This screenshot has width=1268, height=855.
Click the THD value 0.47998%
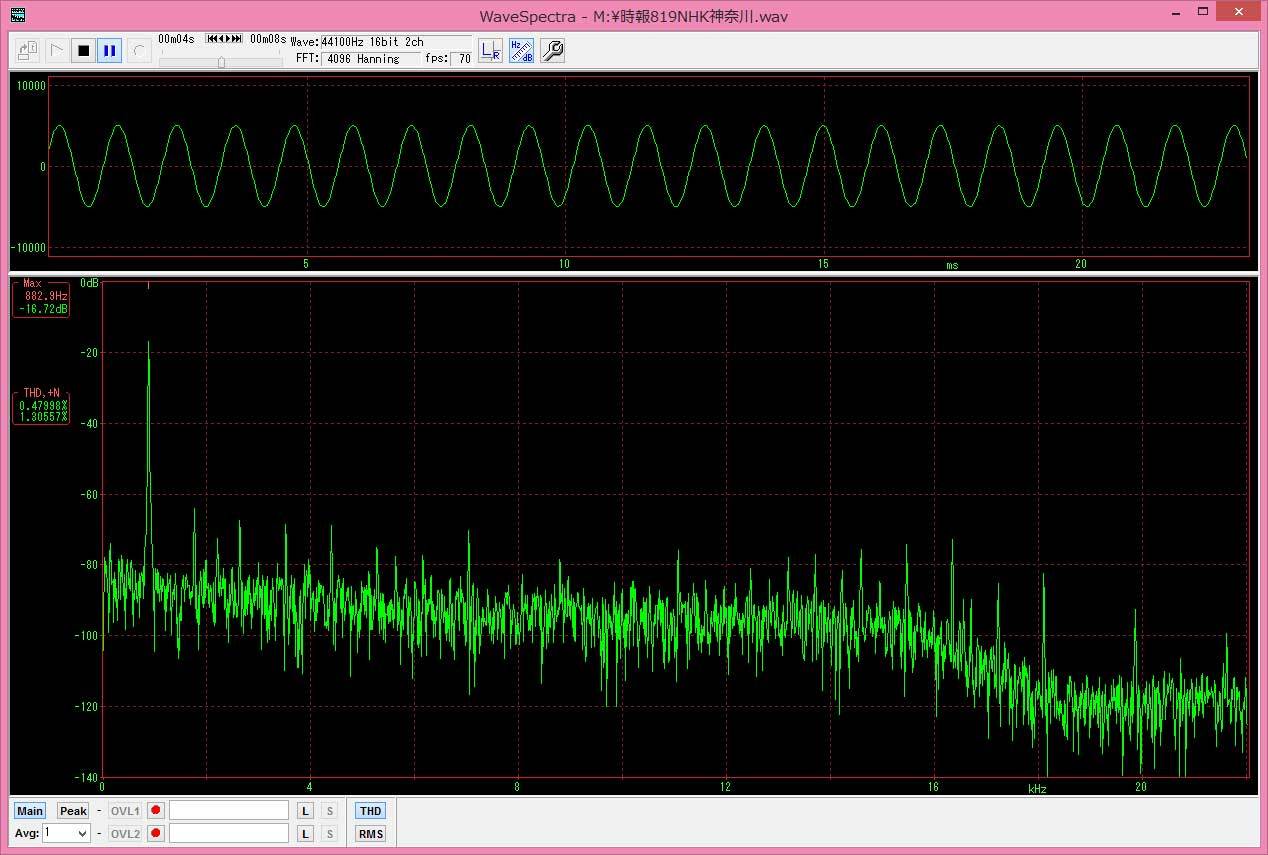click(44, 405)
